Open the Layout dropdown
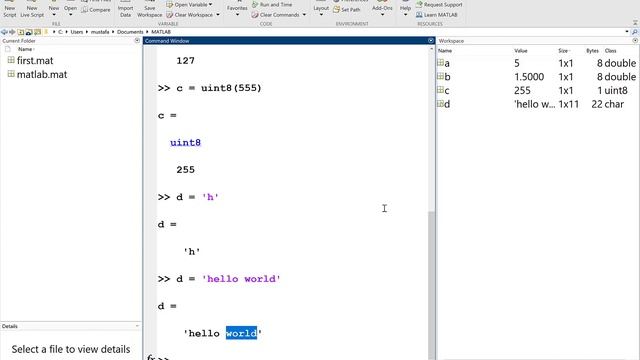 click(321, 10)
